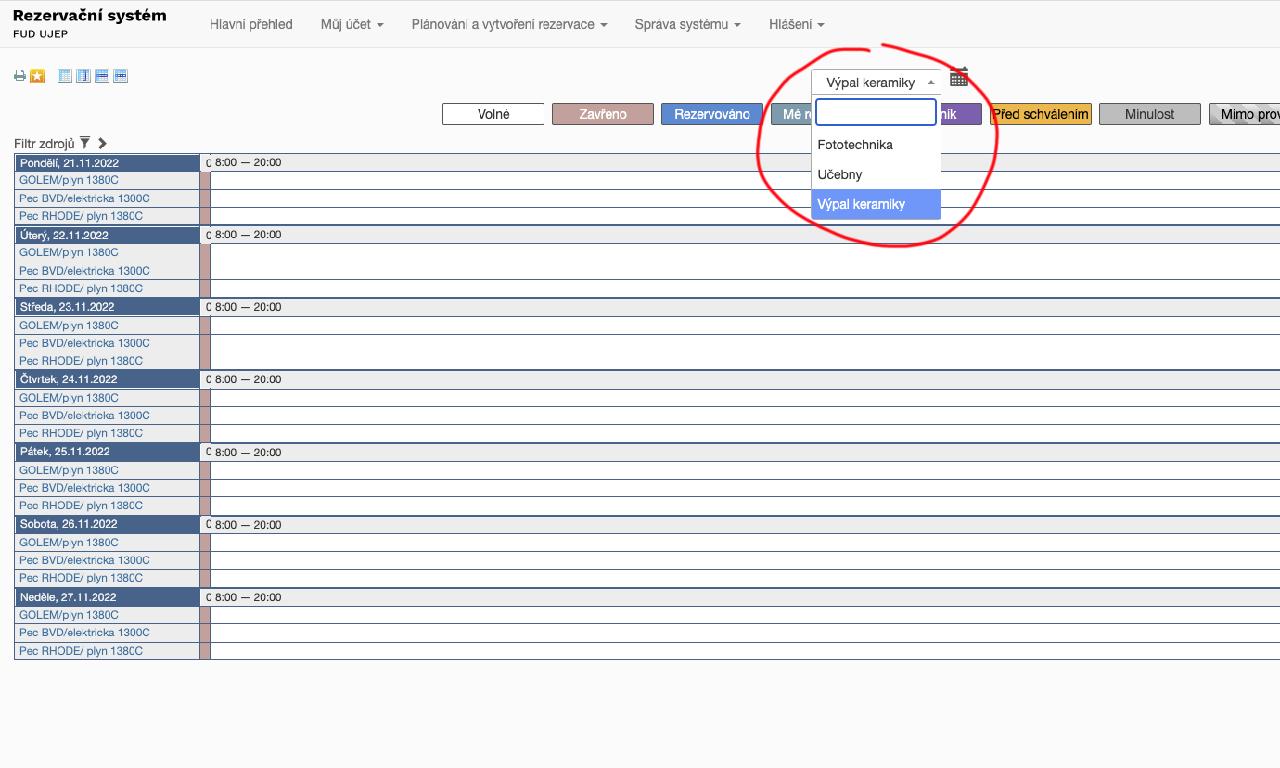Click the printer icon to print schedule
This screenshot has height=768, width=1280.
(x=19, y=76)
